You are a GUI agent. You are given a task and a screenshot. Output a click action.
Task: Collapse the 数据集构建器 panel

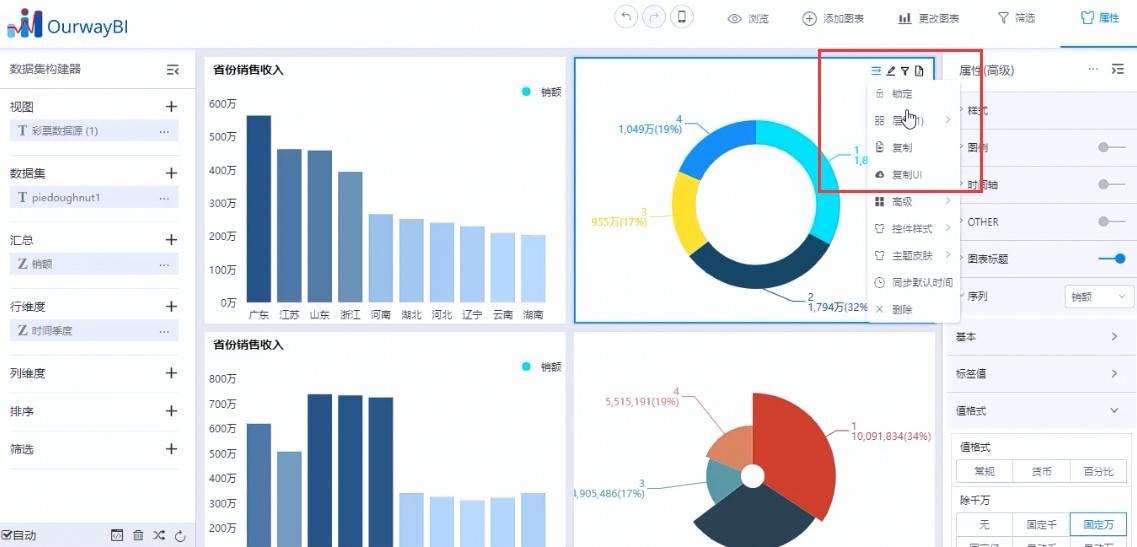click(x=173, y=70)
